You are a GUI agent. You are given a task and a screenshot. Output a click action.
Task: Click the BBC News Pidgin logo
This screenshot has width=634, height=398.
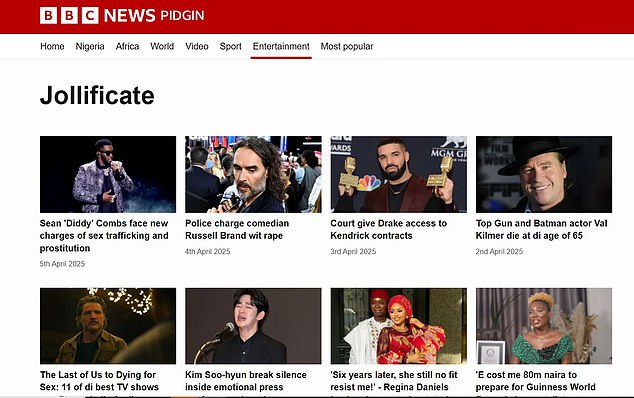click(122, 16)
